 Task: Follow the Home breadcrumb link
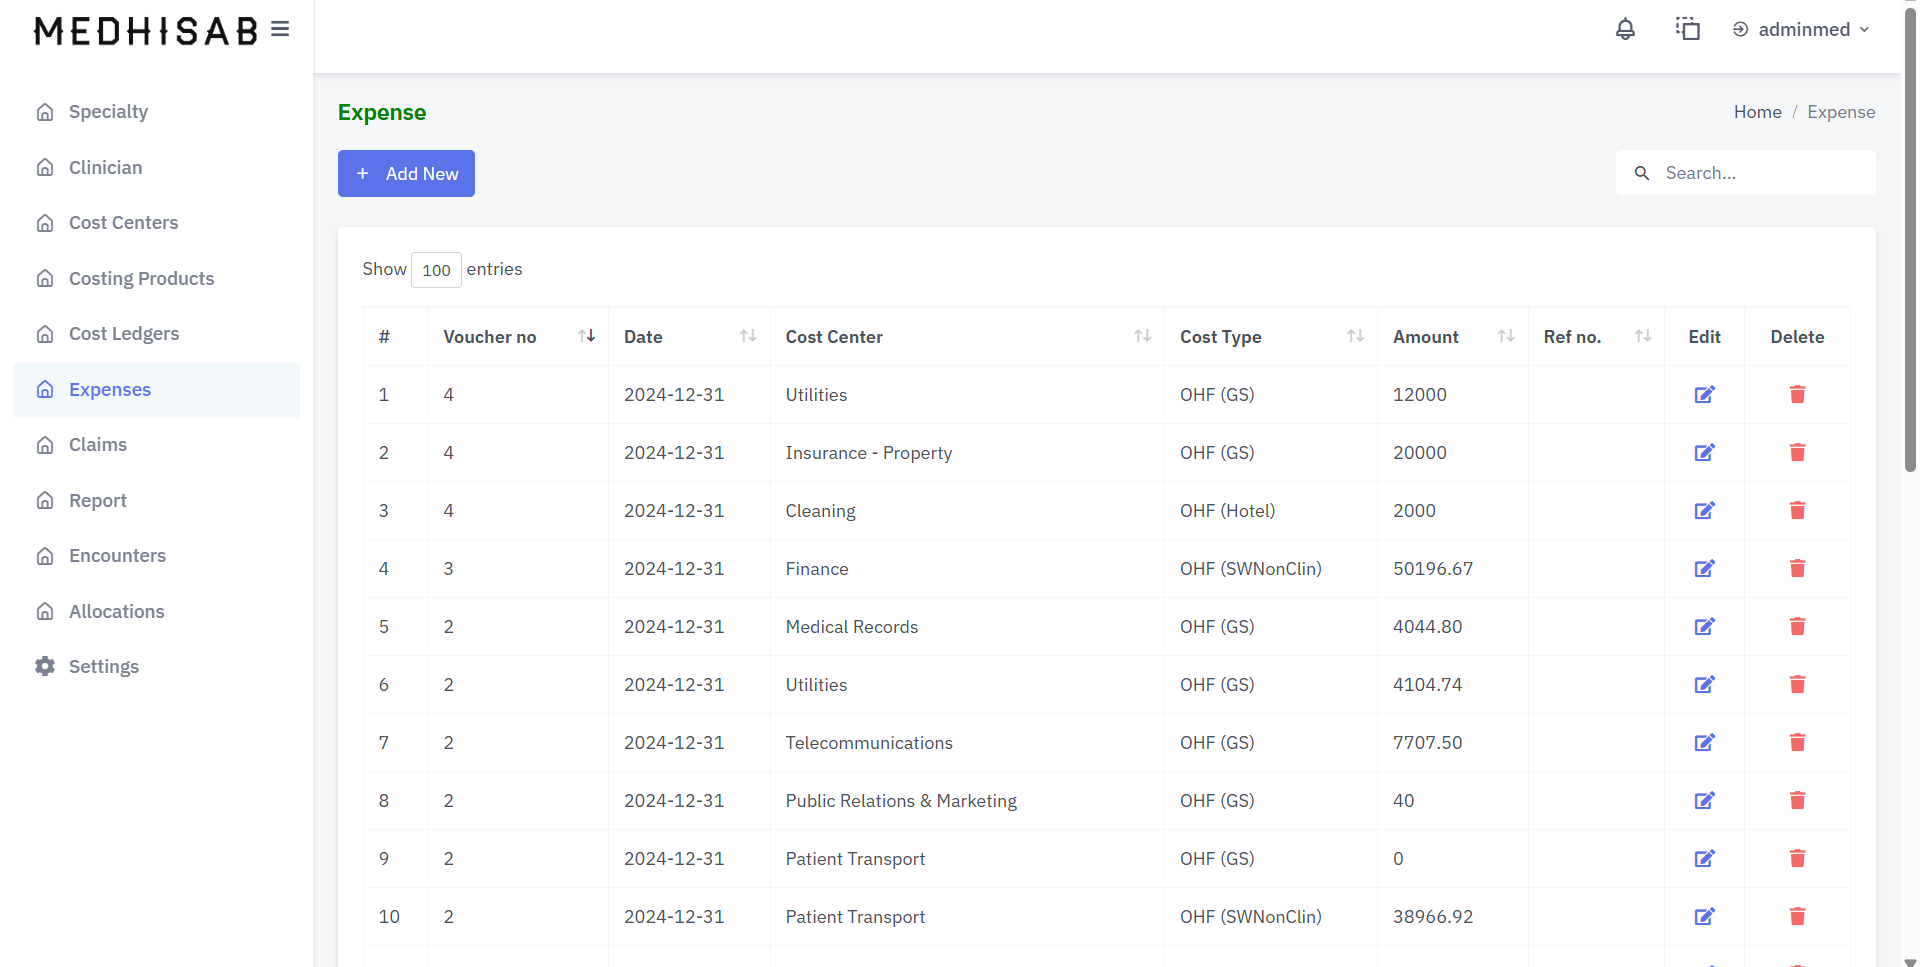(x=1757, y=112)
